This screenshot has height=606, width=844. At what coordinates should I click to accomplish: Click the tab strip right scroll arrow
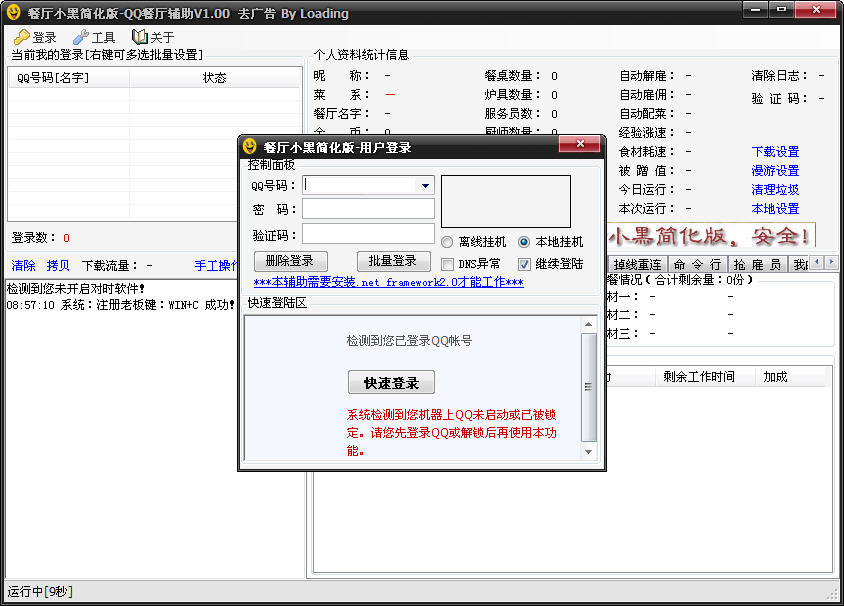832,262
